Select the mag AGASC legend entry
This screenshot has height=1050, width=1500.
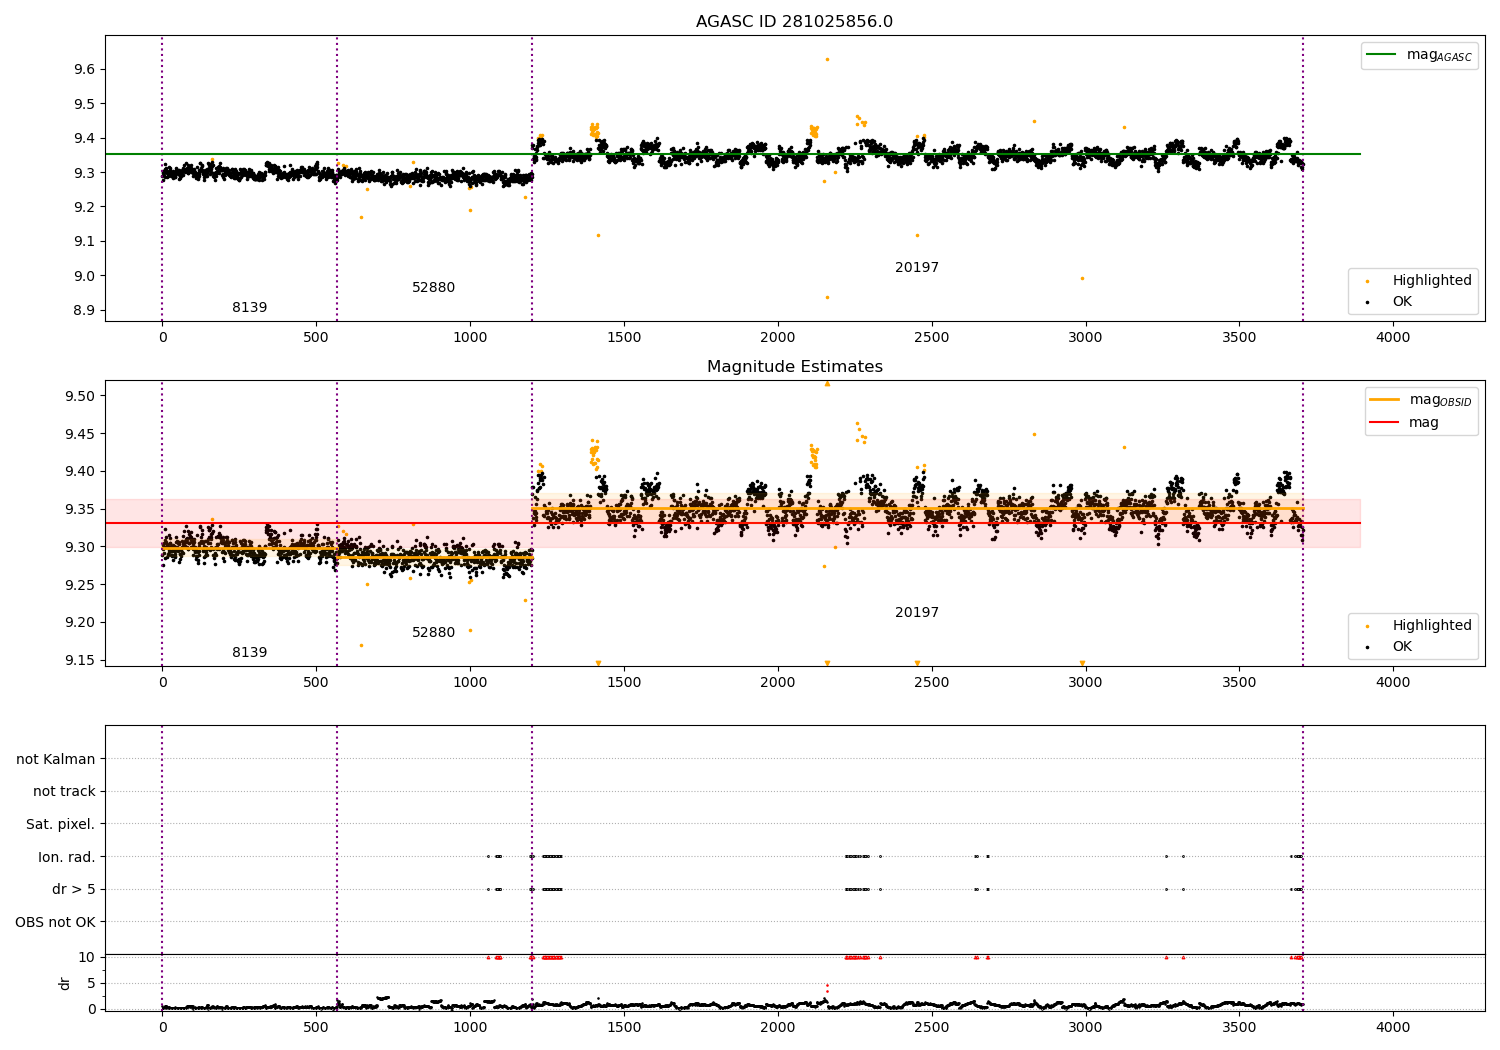(x=1419, y=55)
